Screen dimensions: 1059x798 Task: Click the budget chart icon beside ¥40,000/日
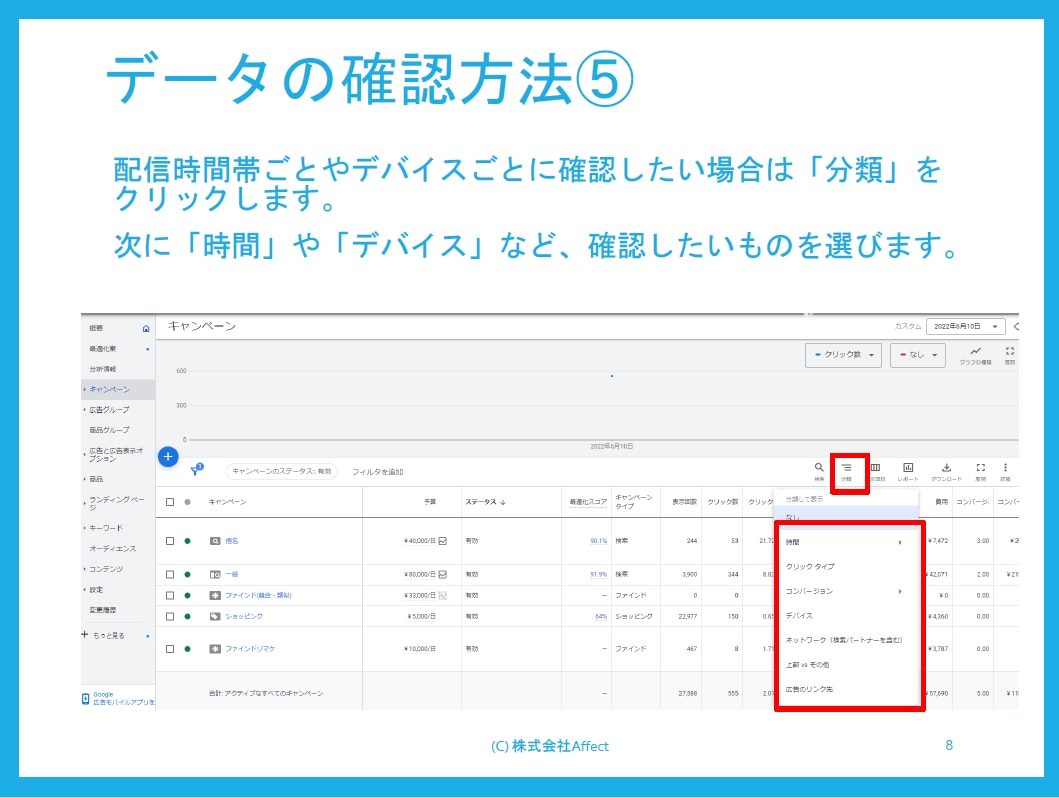click(442, 541)
